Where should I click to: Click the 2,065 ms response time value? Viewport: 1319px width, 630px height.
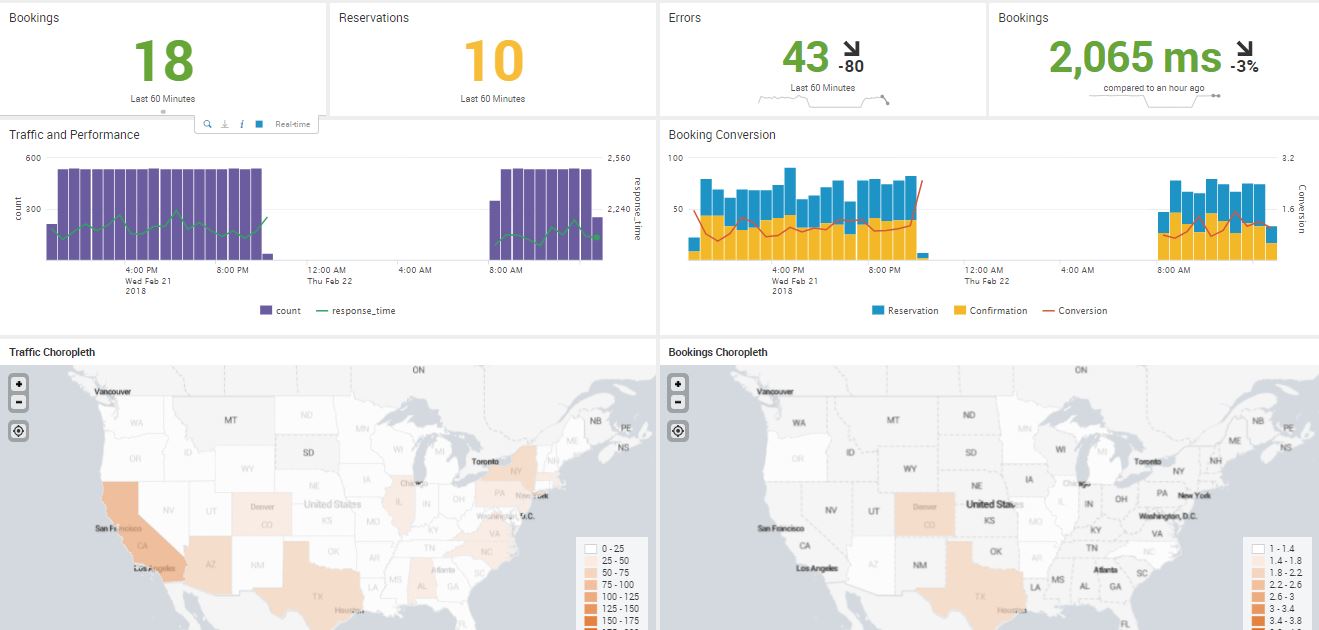click(1135, 58)
